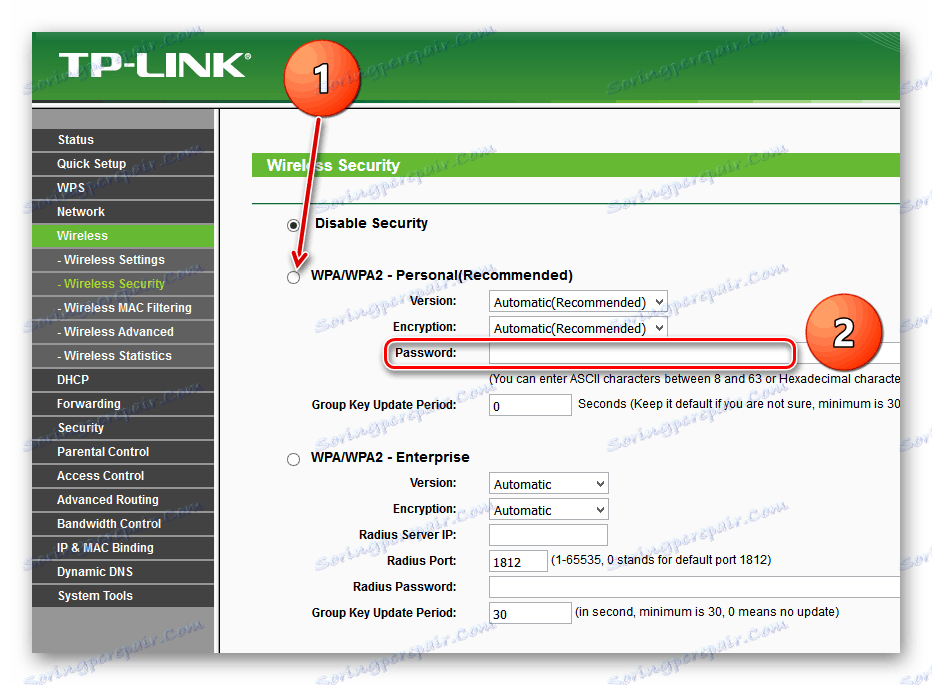This screenshot has height=685, width=932.
Task: Open the Dynamic DNS page
Action: (x=95, y=571)
